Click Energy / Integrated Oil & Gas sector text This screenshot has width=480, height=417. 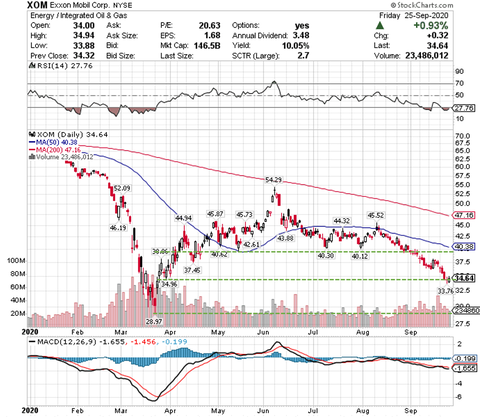click(x=79, y=16)
